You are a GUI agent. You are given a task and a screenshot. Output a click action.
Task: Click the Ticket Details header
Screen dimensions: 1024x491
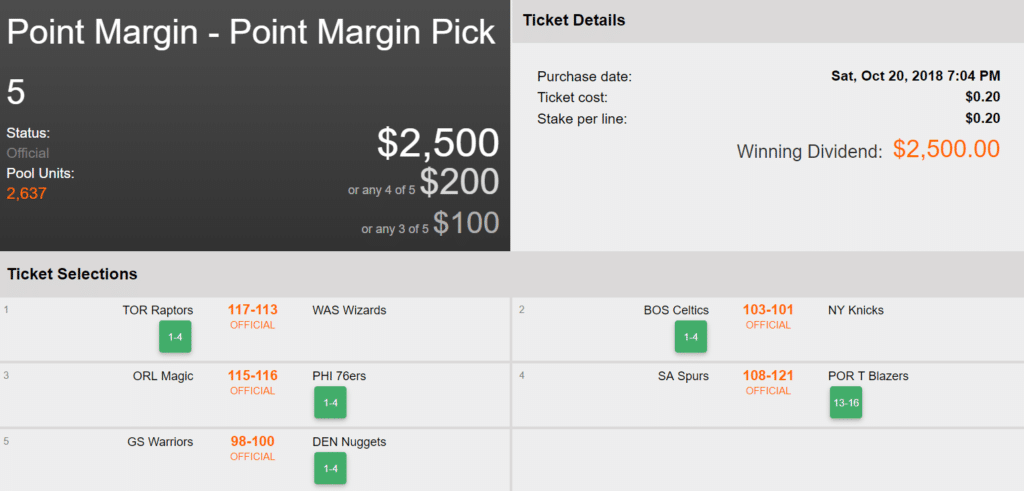point(574,20)
